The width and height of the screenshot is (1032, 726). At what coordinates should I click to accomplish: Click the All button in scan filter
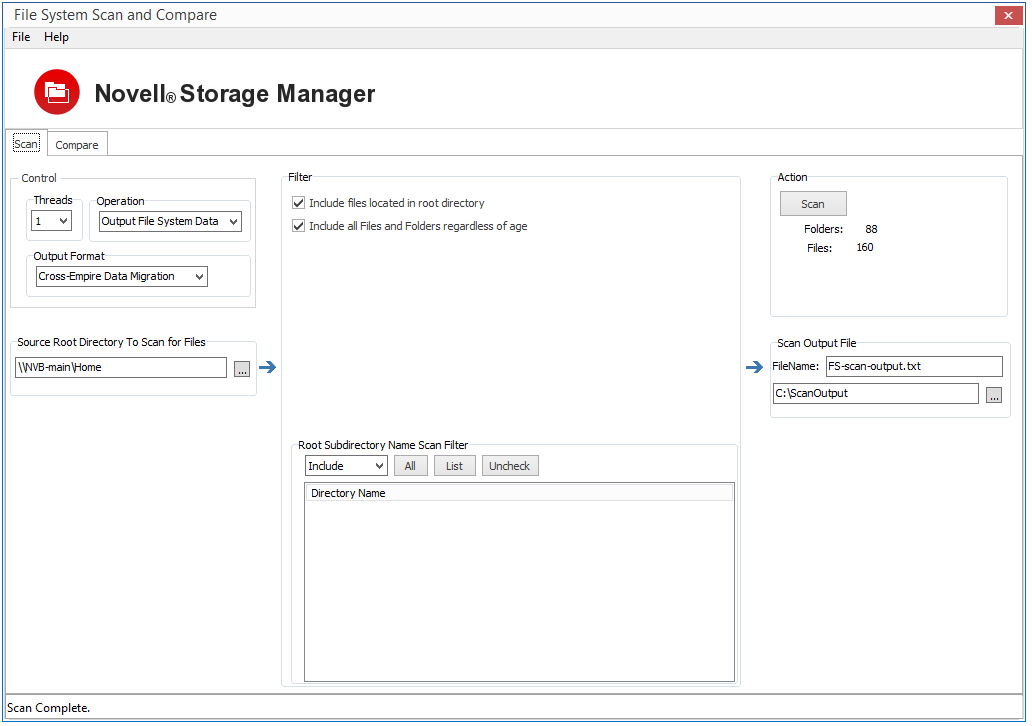410,466
